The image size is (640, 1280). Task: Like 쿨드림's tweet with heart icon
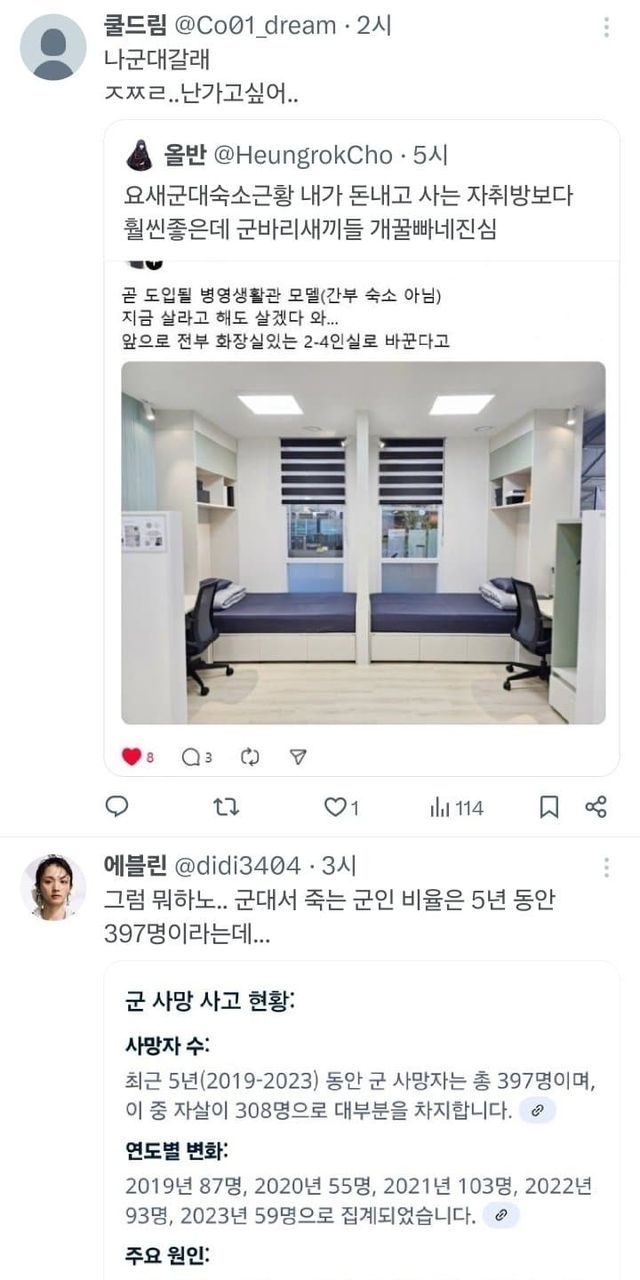pyautogui.click(x=341, y=807)
